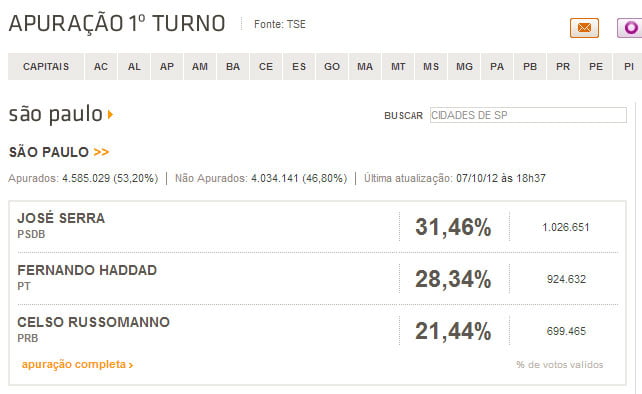This screenshot has height=394, width=642.
Task: Select the PR state tab
Action: click(563, 66)
